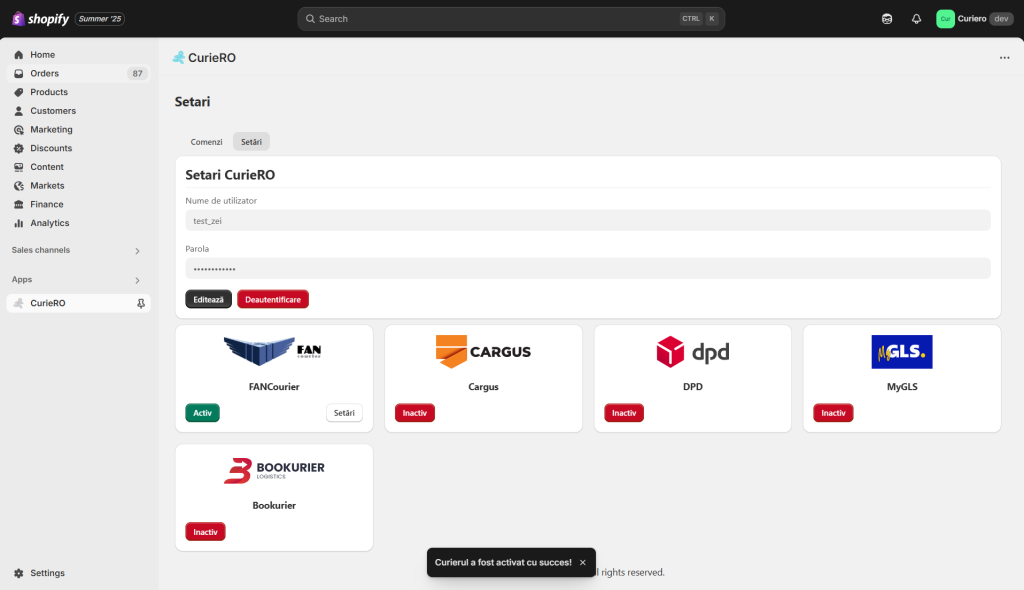This screenshot has width=1024, height=590.
Task: Click the Shopify logo
Action: [40, 19]
